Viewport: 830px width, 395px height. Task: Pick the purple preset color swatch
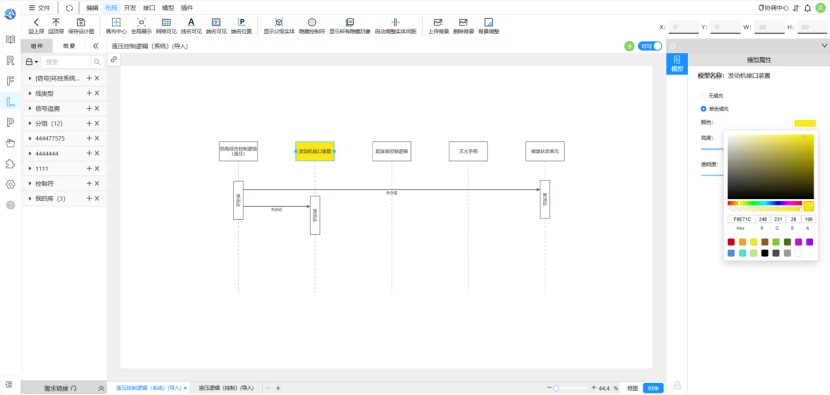(809, 242)
